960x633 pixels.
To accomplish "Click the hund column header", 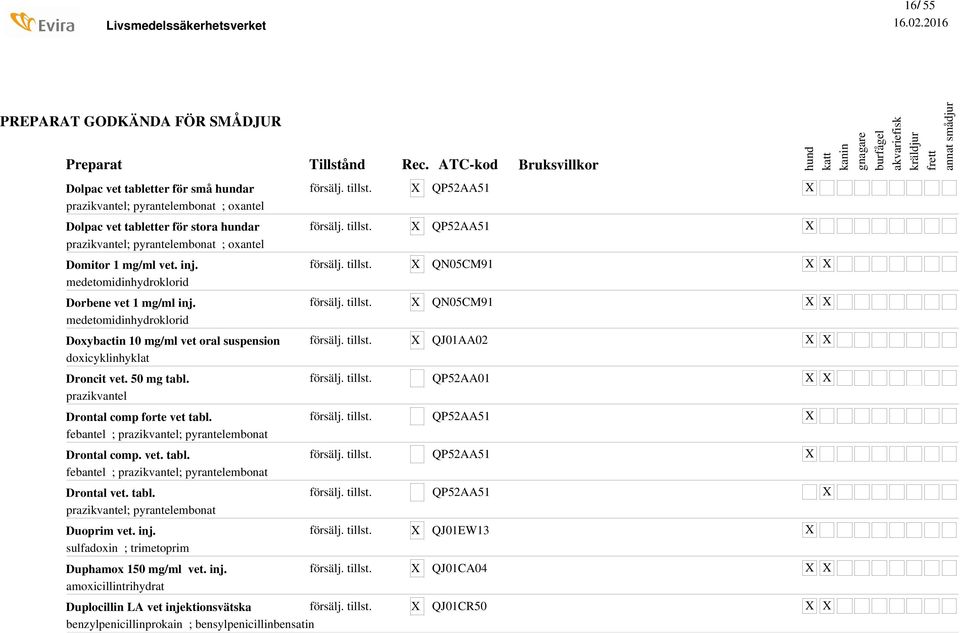I will (x=809, y=158).
